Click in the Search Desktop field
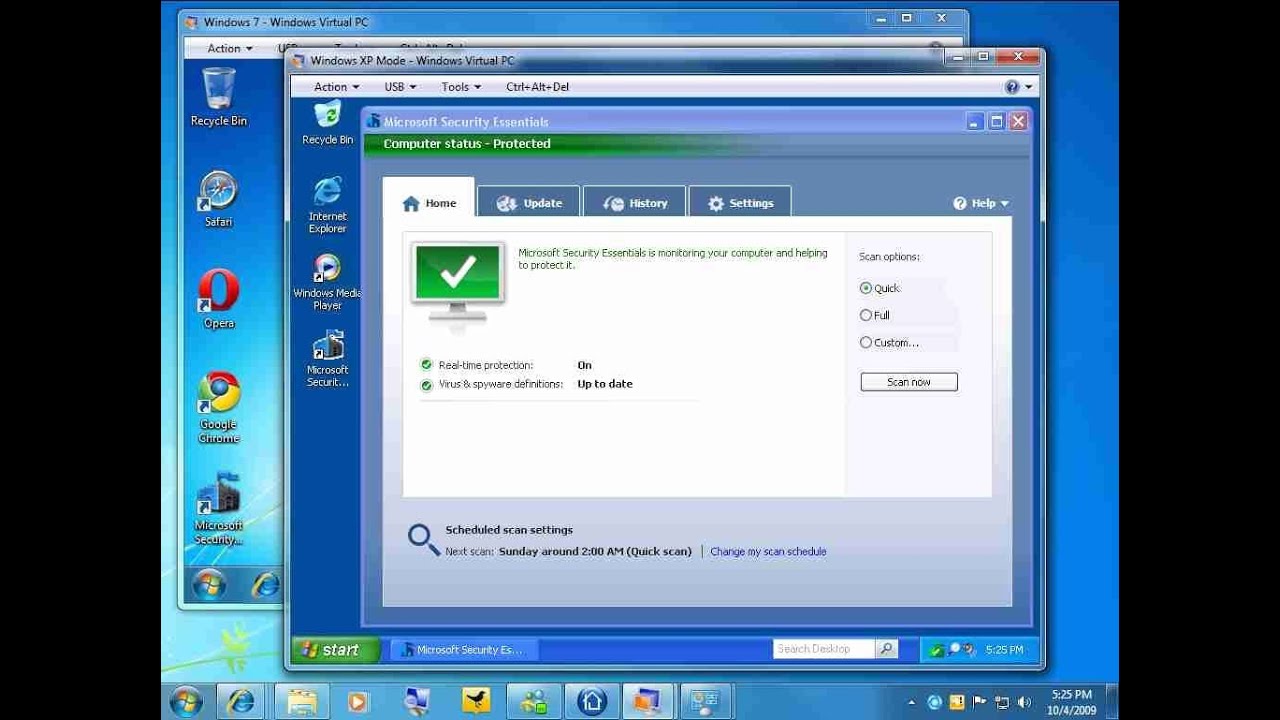1280x720 pixels. 824,649
